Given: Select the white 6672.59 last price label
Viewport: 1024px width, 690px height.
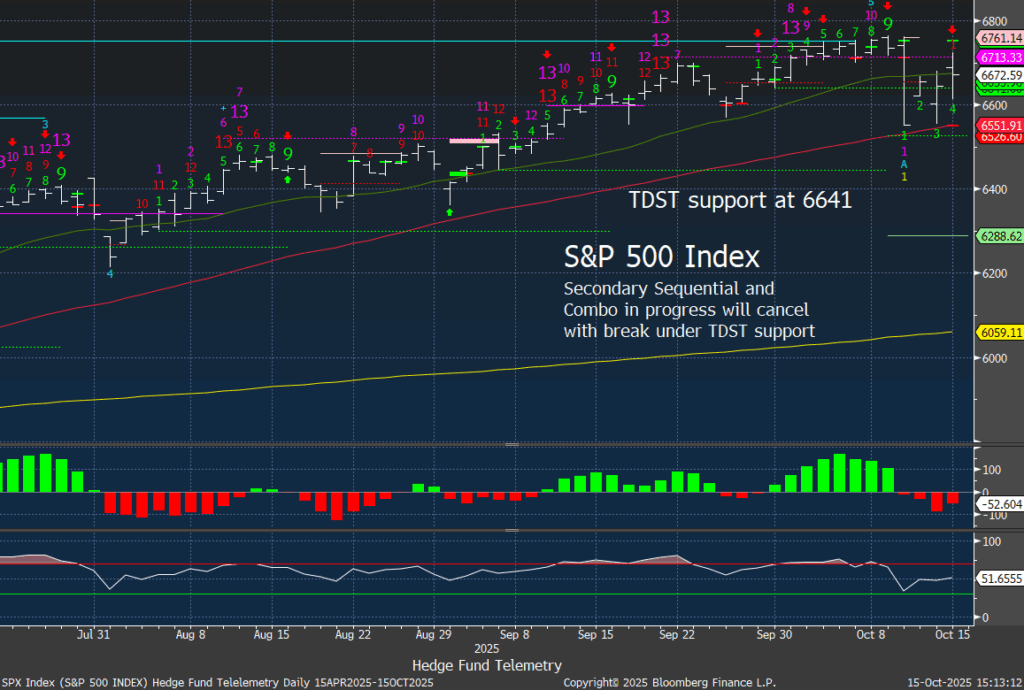Looking at the screenshot, I should 1000,75.
